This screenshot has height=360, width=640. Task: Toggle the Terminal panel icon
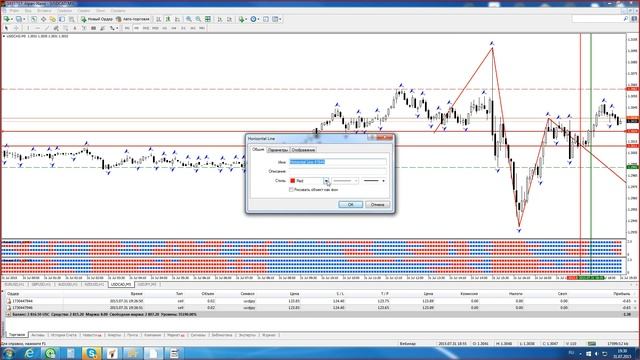pos(62,19)
